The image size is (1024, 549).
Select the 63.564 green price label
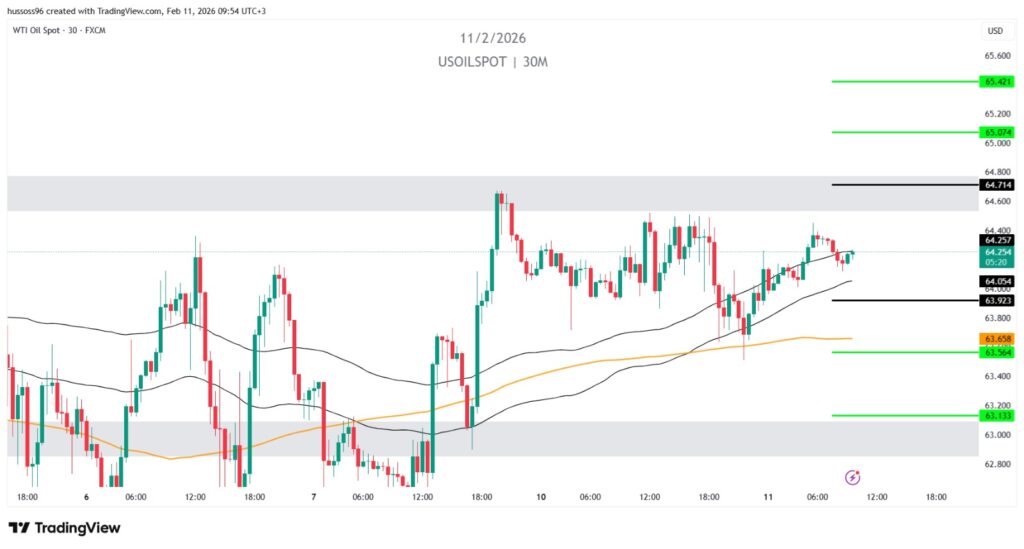pos(998,352)
